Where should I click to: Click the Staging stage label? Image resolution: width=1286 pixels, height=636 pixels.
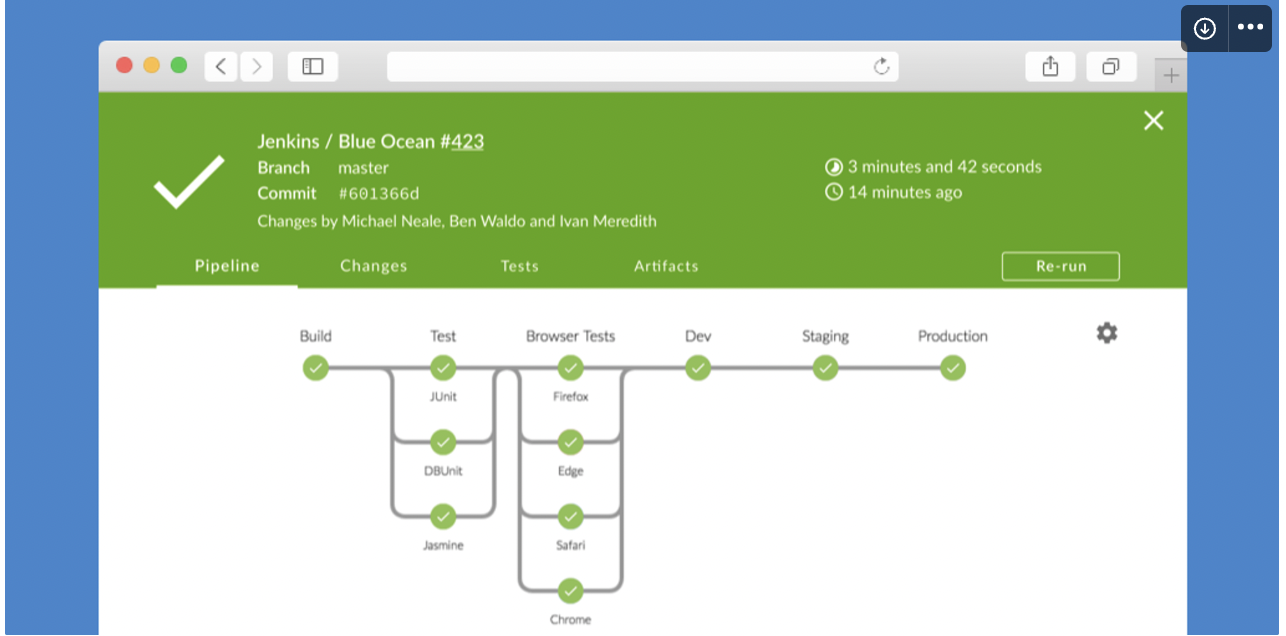tap(825, 336)
